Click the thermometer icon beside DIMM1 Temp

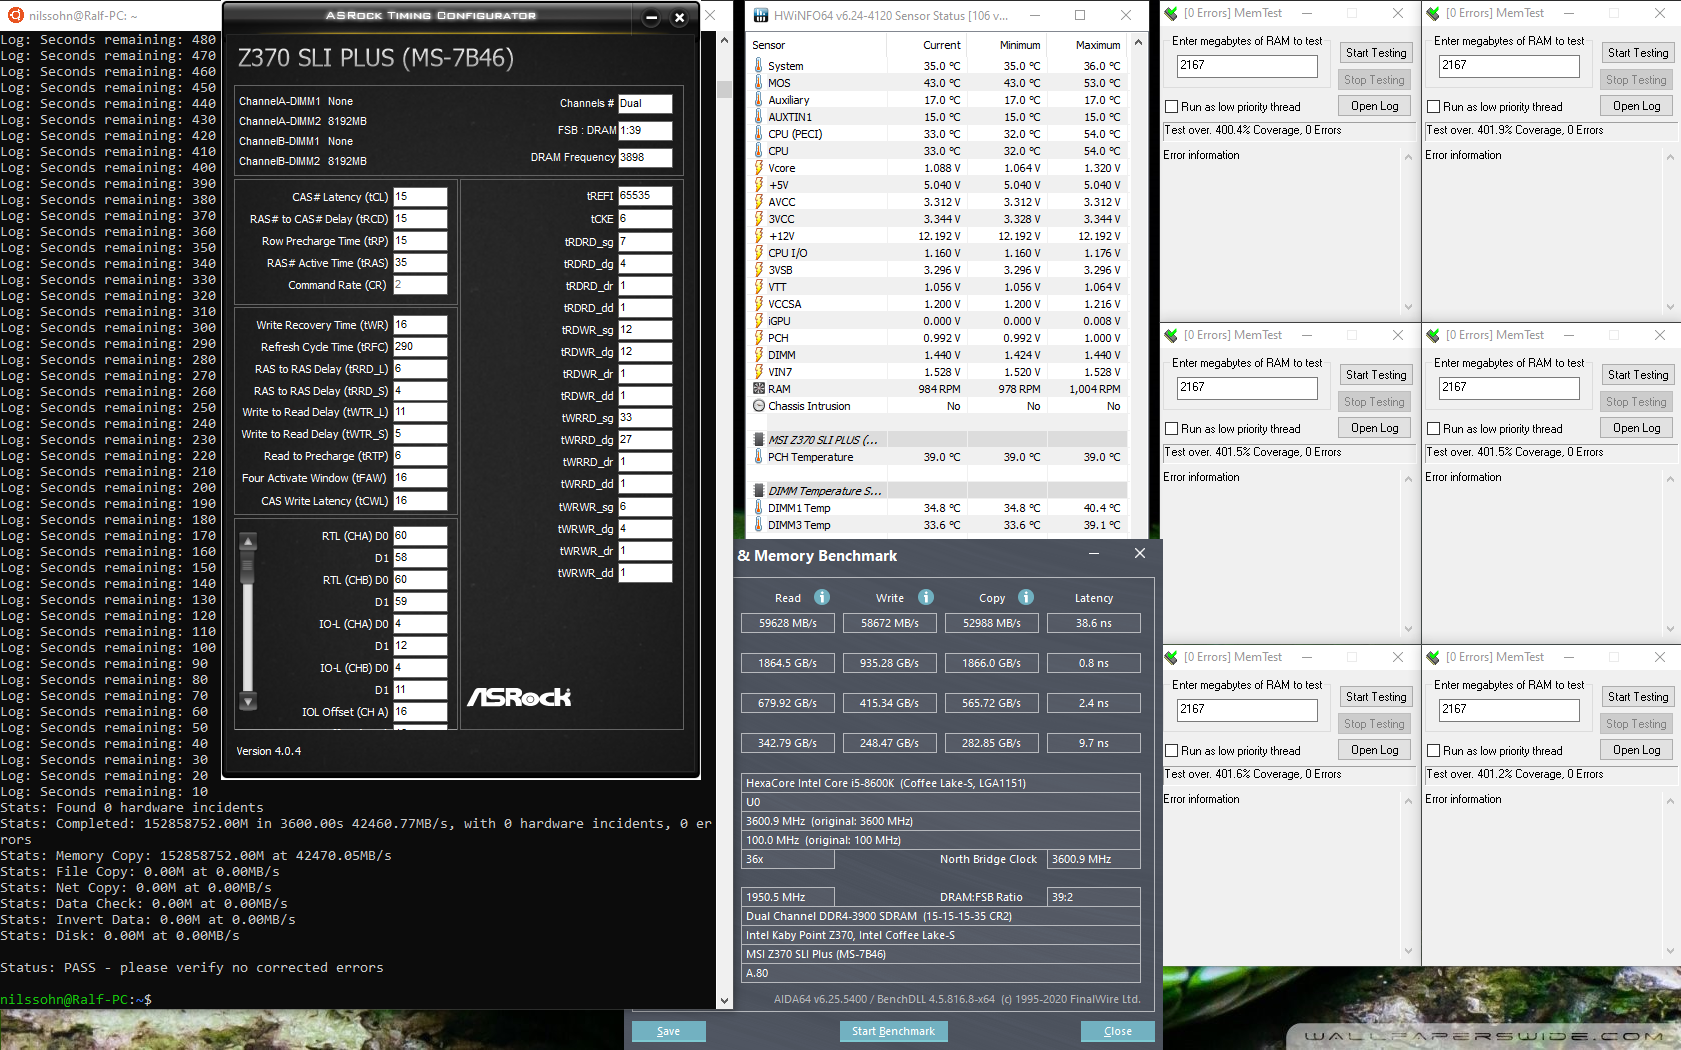point(759,508)
